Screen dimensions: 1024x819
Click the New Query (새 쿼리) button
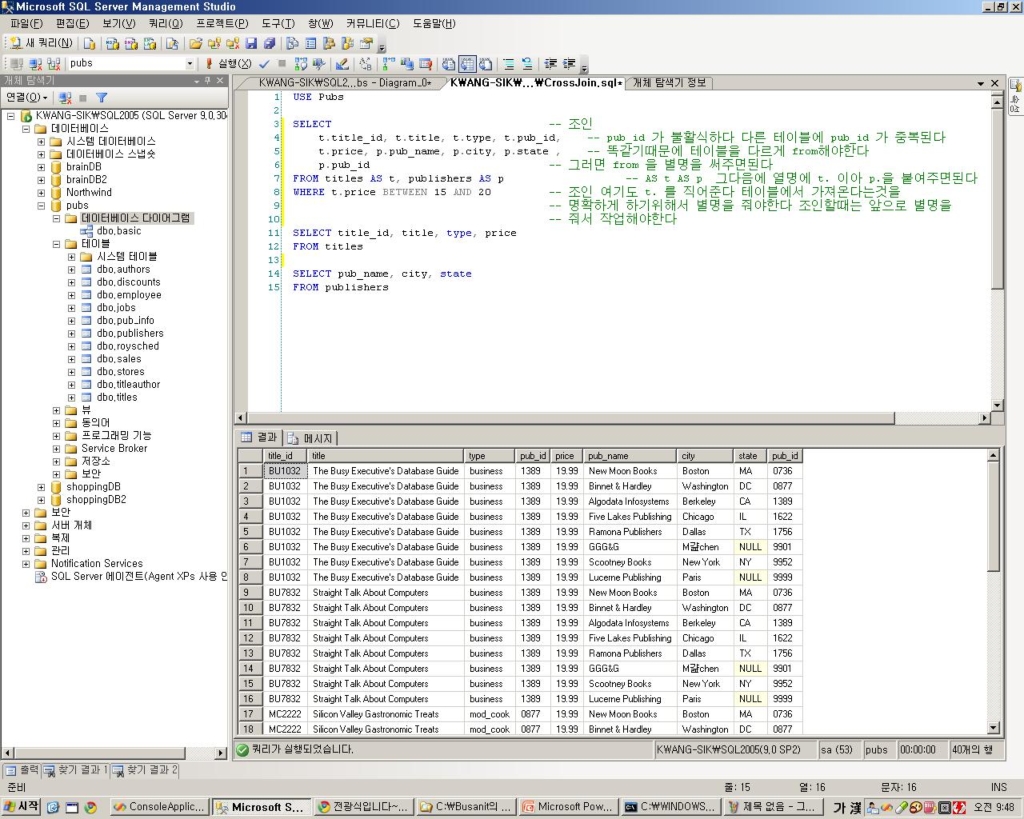[x=41, y=43]
